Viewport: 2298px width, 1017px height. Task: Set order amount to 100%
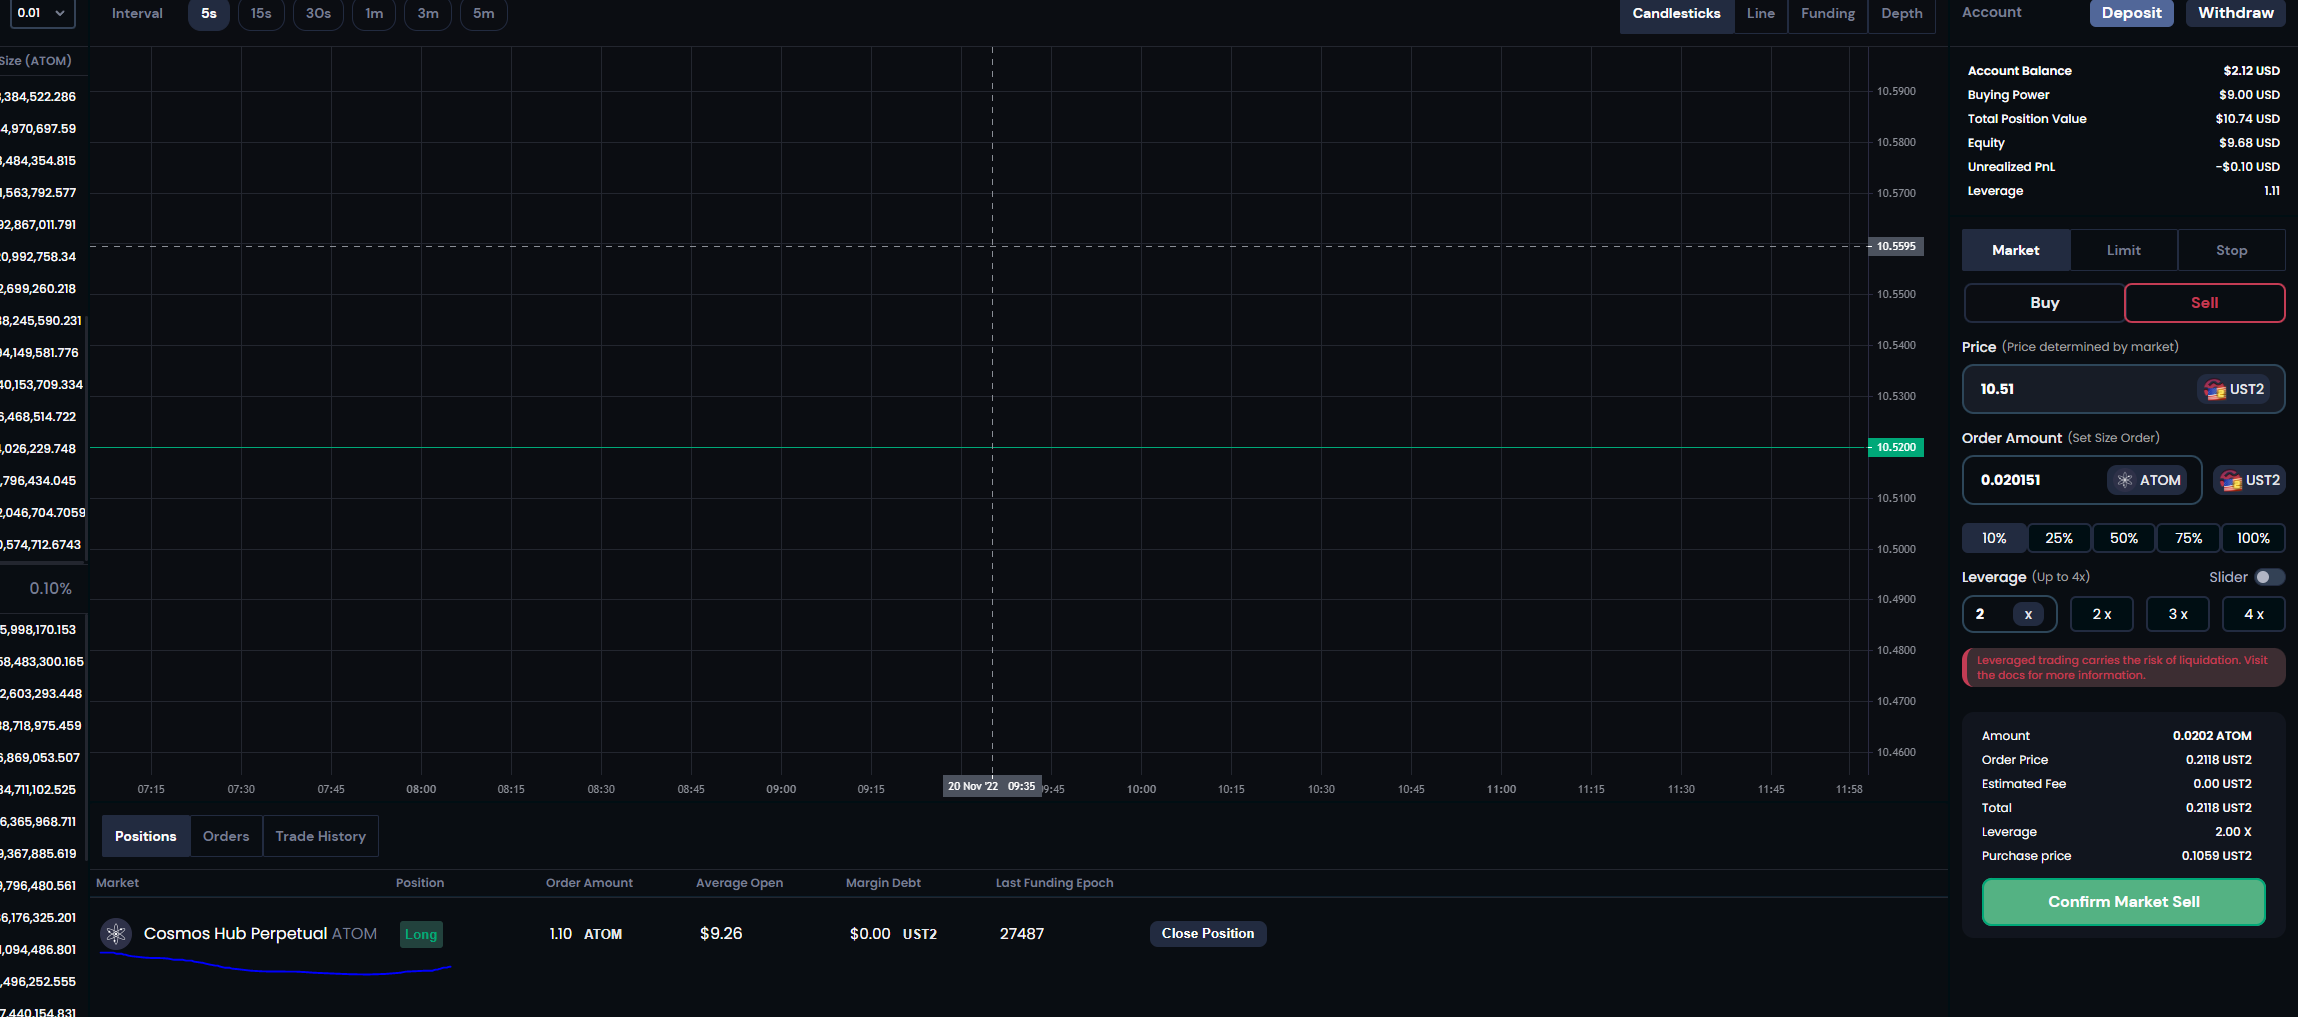point(2253,538)
